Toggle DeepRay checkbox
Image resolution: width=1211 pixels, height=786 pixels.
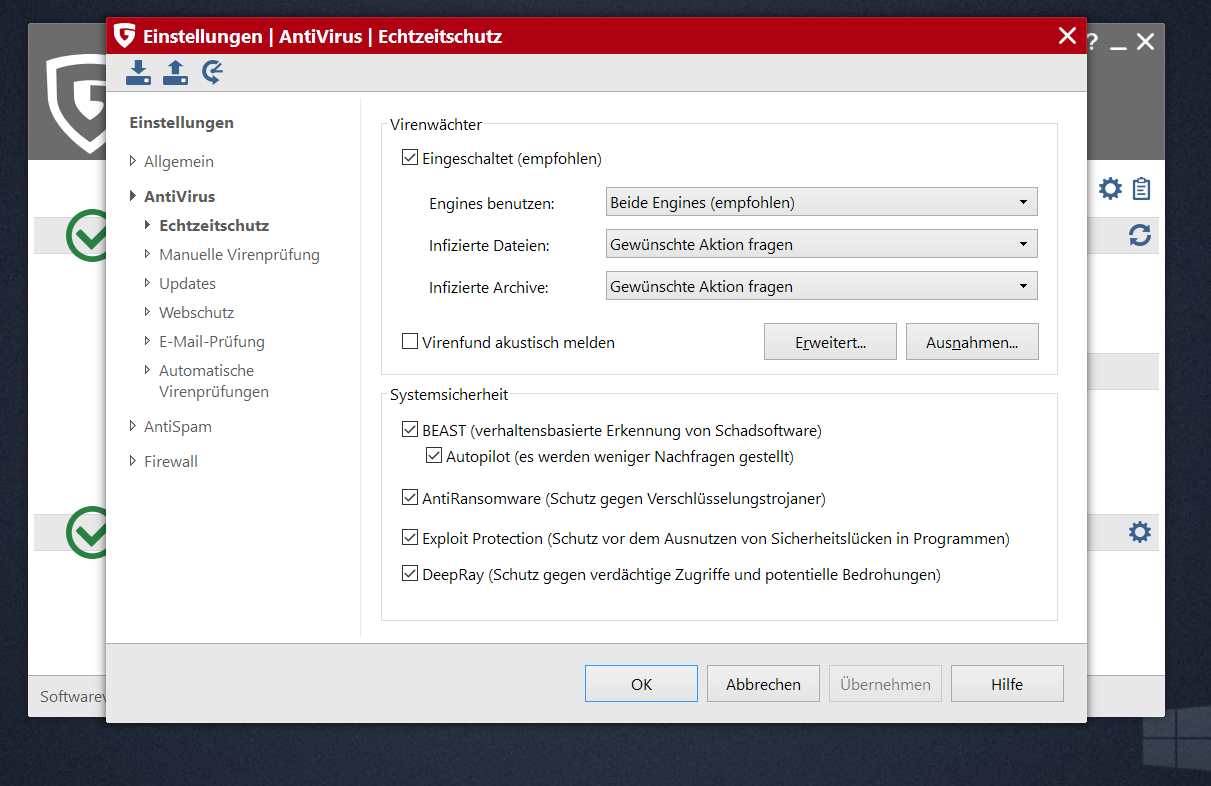click(x=409, y=575)
